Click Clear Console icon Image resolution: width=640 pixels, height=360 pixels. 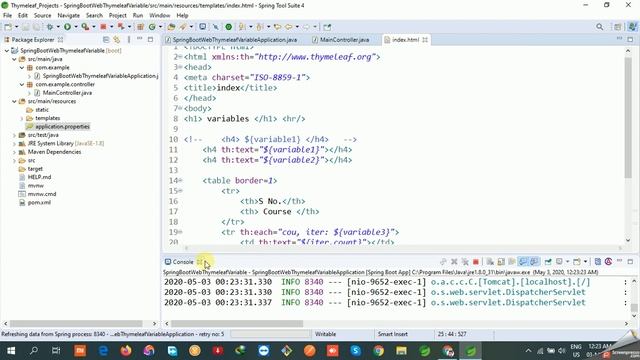[490, 262]
